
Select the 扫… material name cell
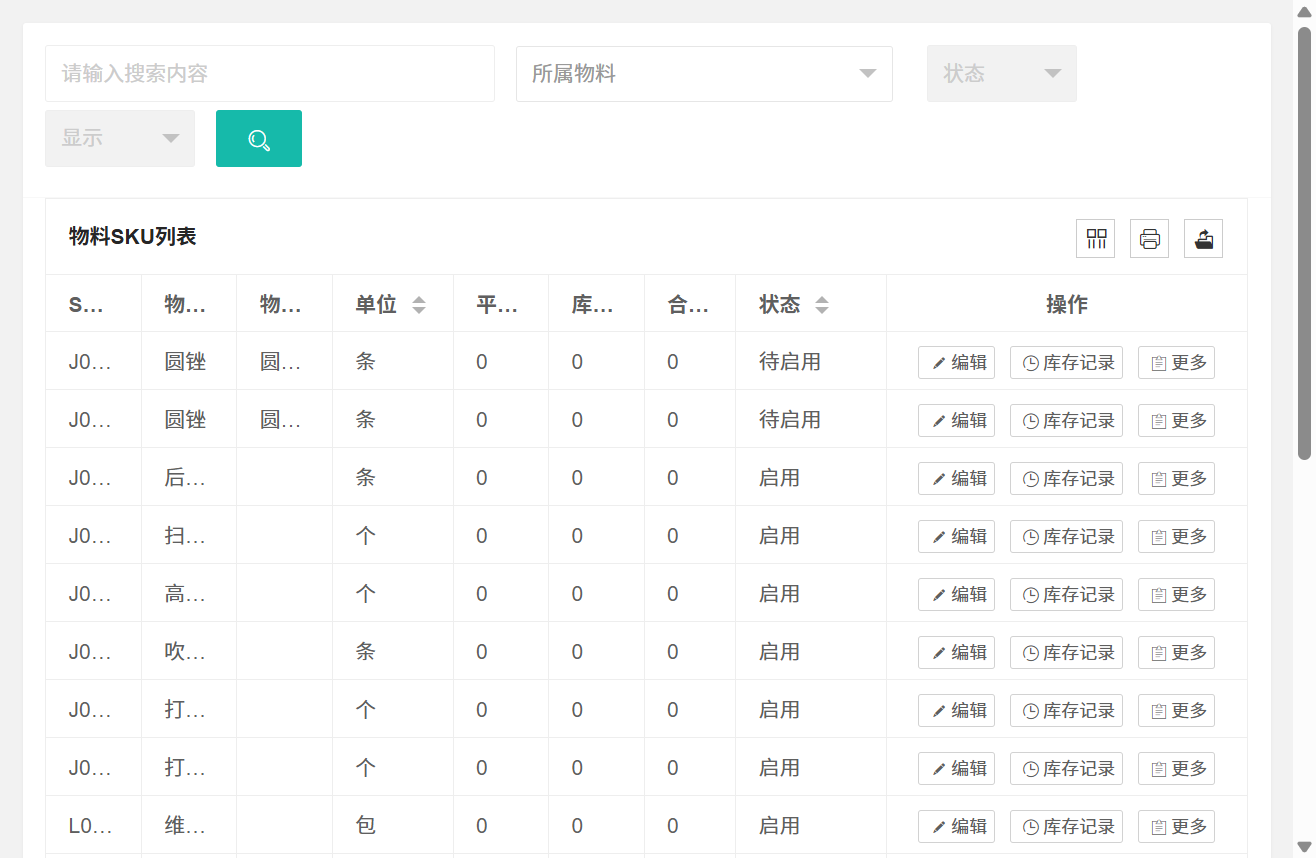[x=189, y=535]
